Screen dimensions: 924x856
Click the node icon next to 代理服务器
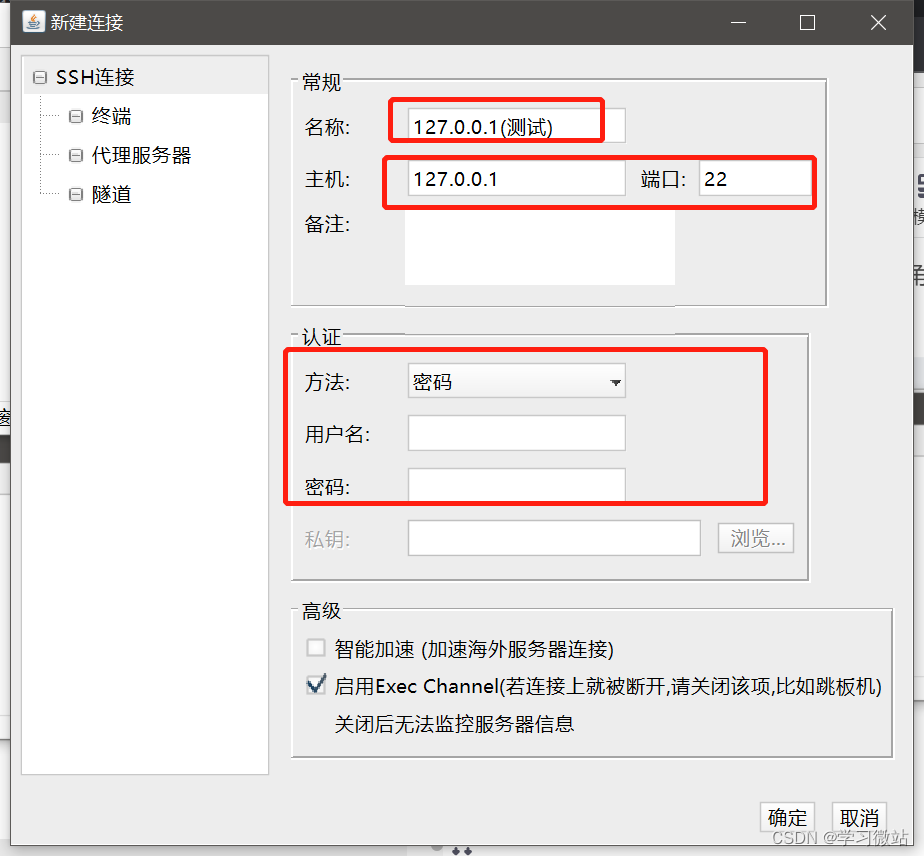(x=75, y=155)
